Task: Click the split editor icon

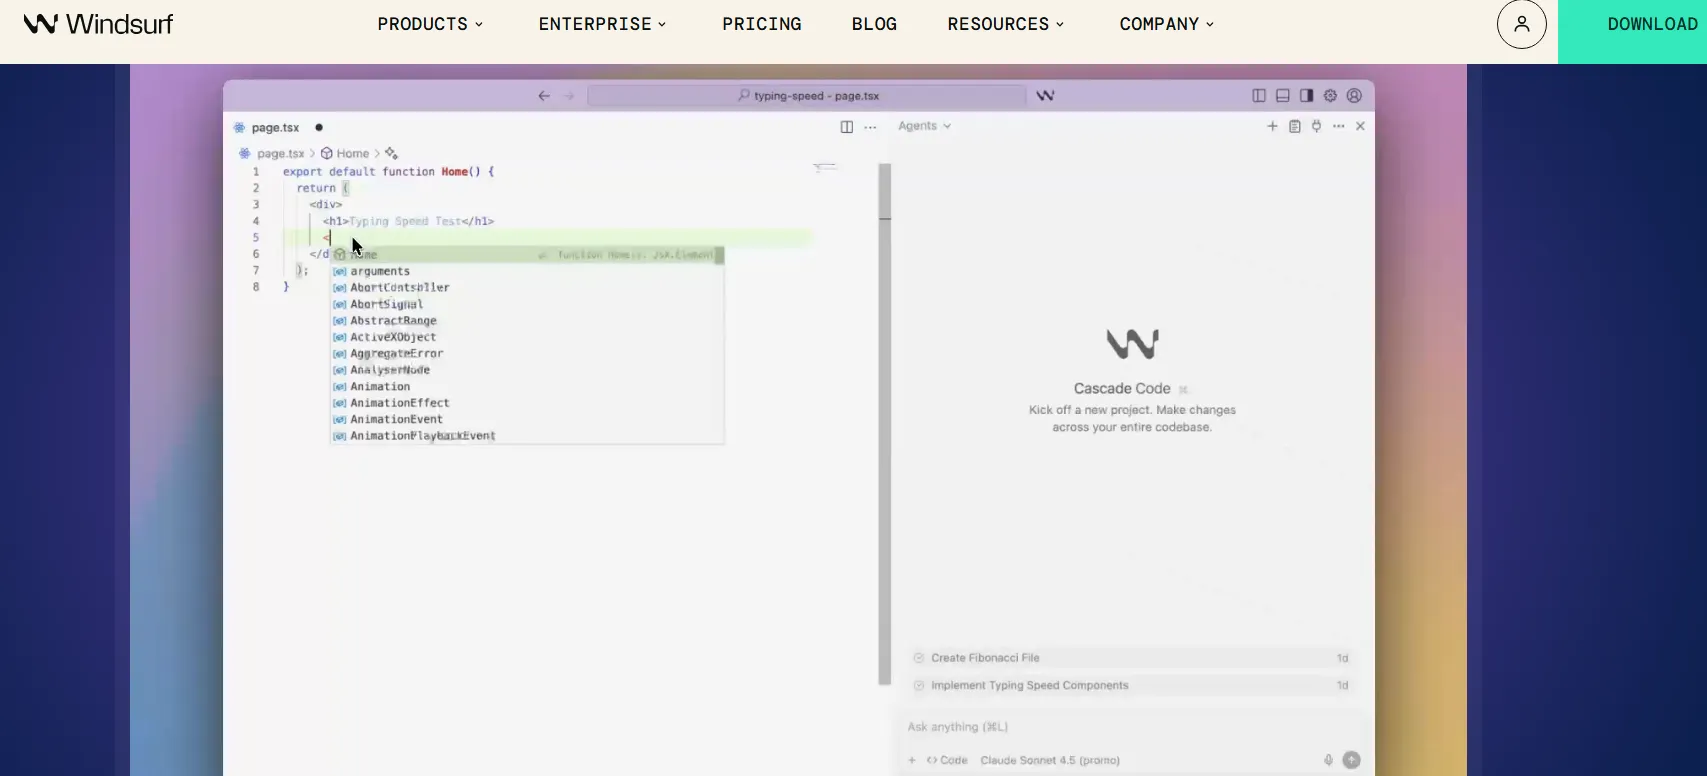Action: tap(847, 127)
